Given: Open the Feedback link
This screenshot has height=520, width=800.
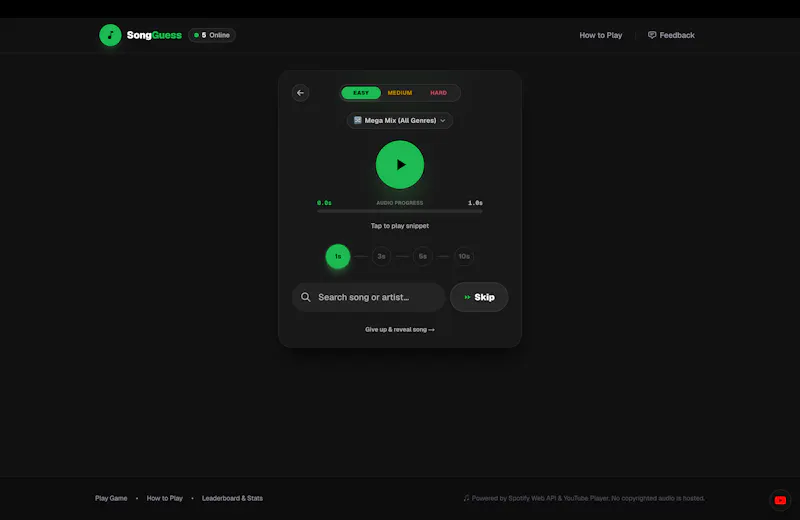Looking at the screenshot, I should pyautogui.click(x=671, y=35).
